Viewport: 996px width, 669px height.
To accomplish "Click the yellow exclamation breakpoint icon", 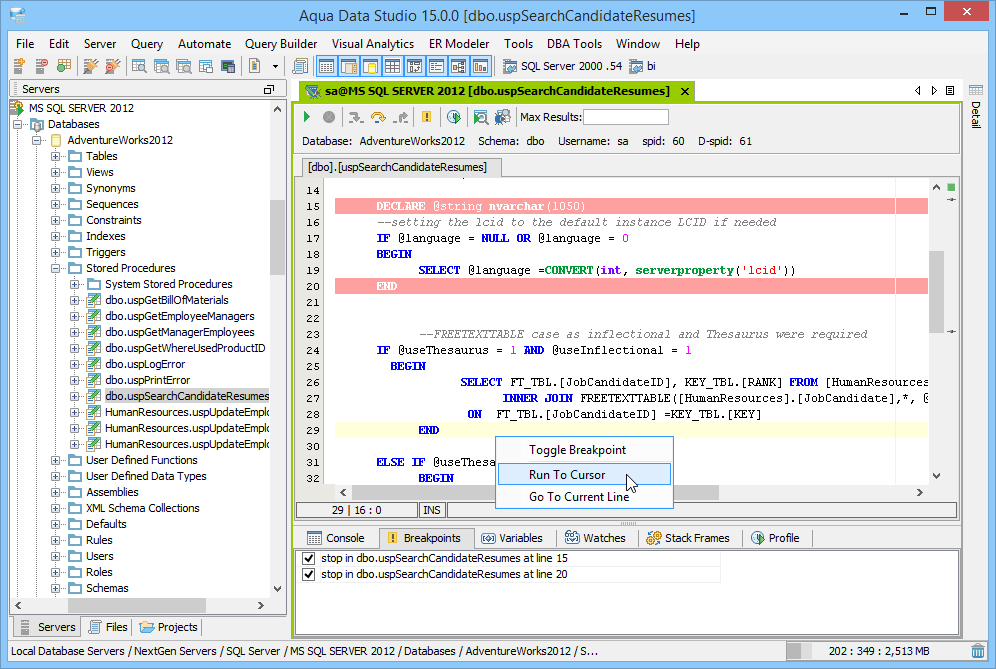I will click(x=427, y=117).
